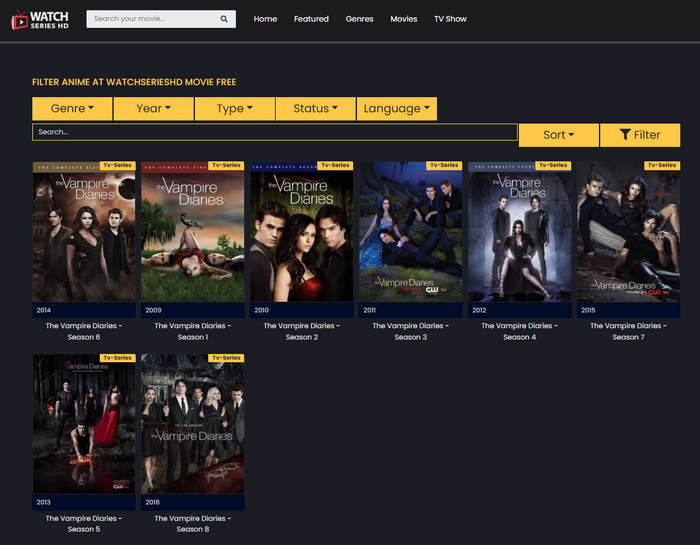Click the 2014 year label
This screenshot has width=700, height=545.
pyautogui.click(x=44, y=310)
